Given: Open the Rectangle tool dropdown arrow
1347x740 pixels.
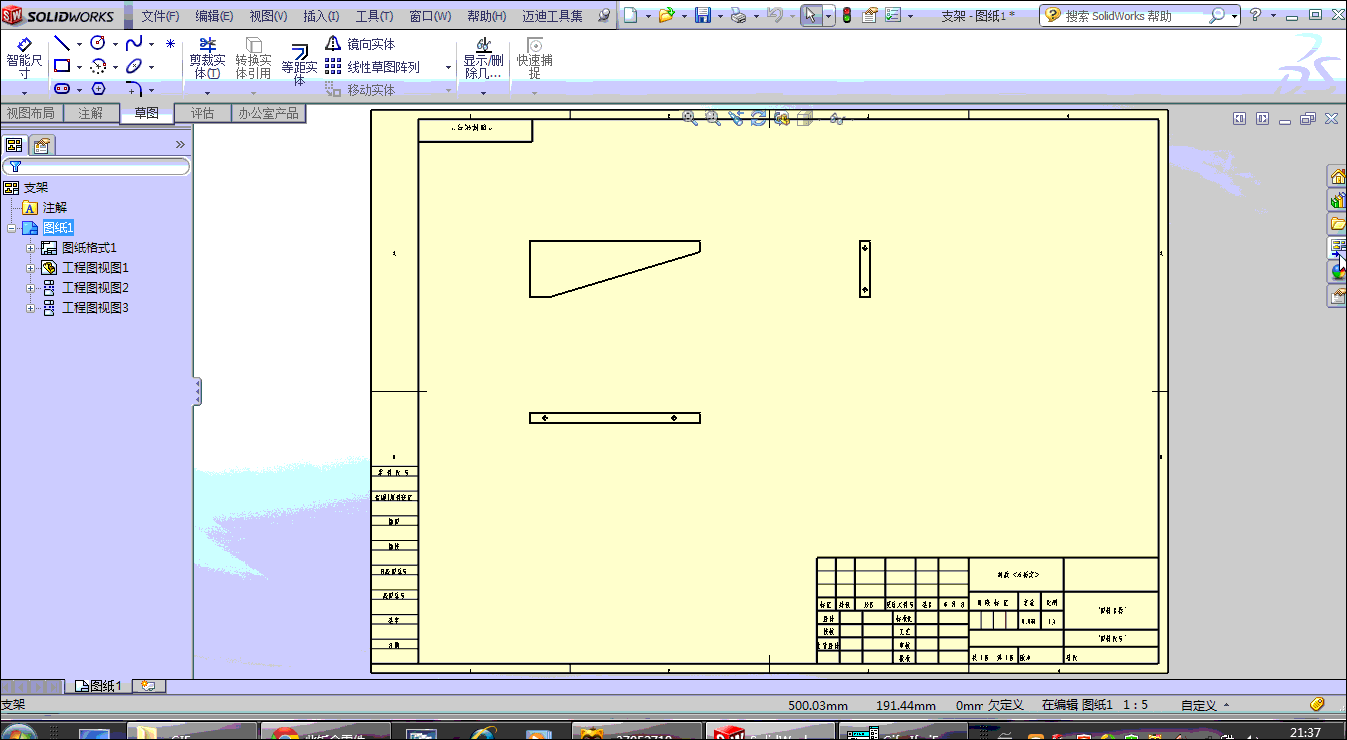Looking at the screenshot, I should (x=79, y=67).
